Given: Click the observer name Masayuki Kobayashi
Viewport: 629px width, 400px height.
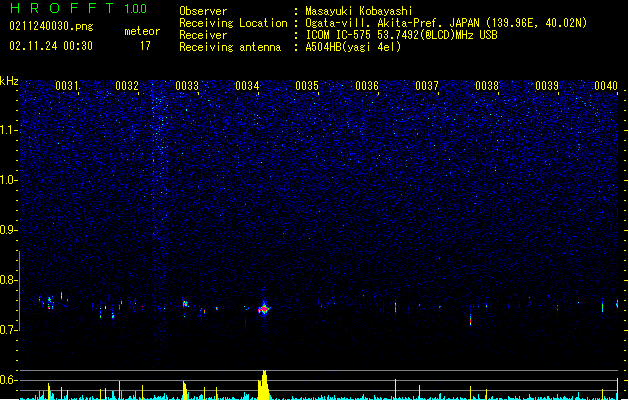Looking at the screenshot, I should click(x=359, y=11).
